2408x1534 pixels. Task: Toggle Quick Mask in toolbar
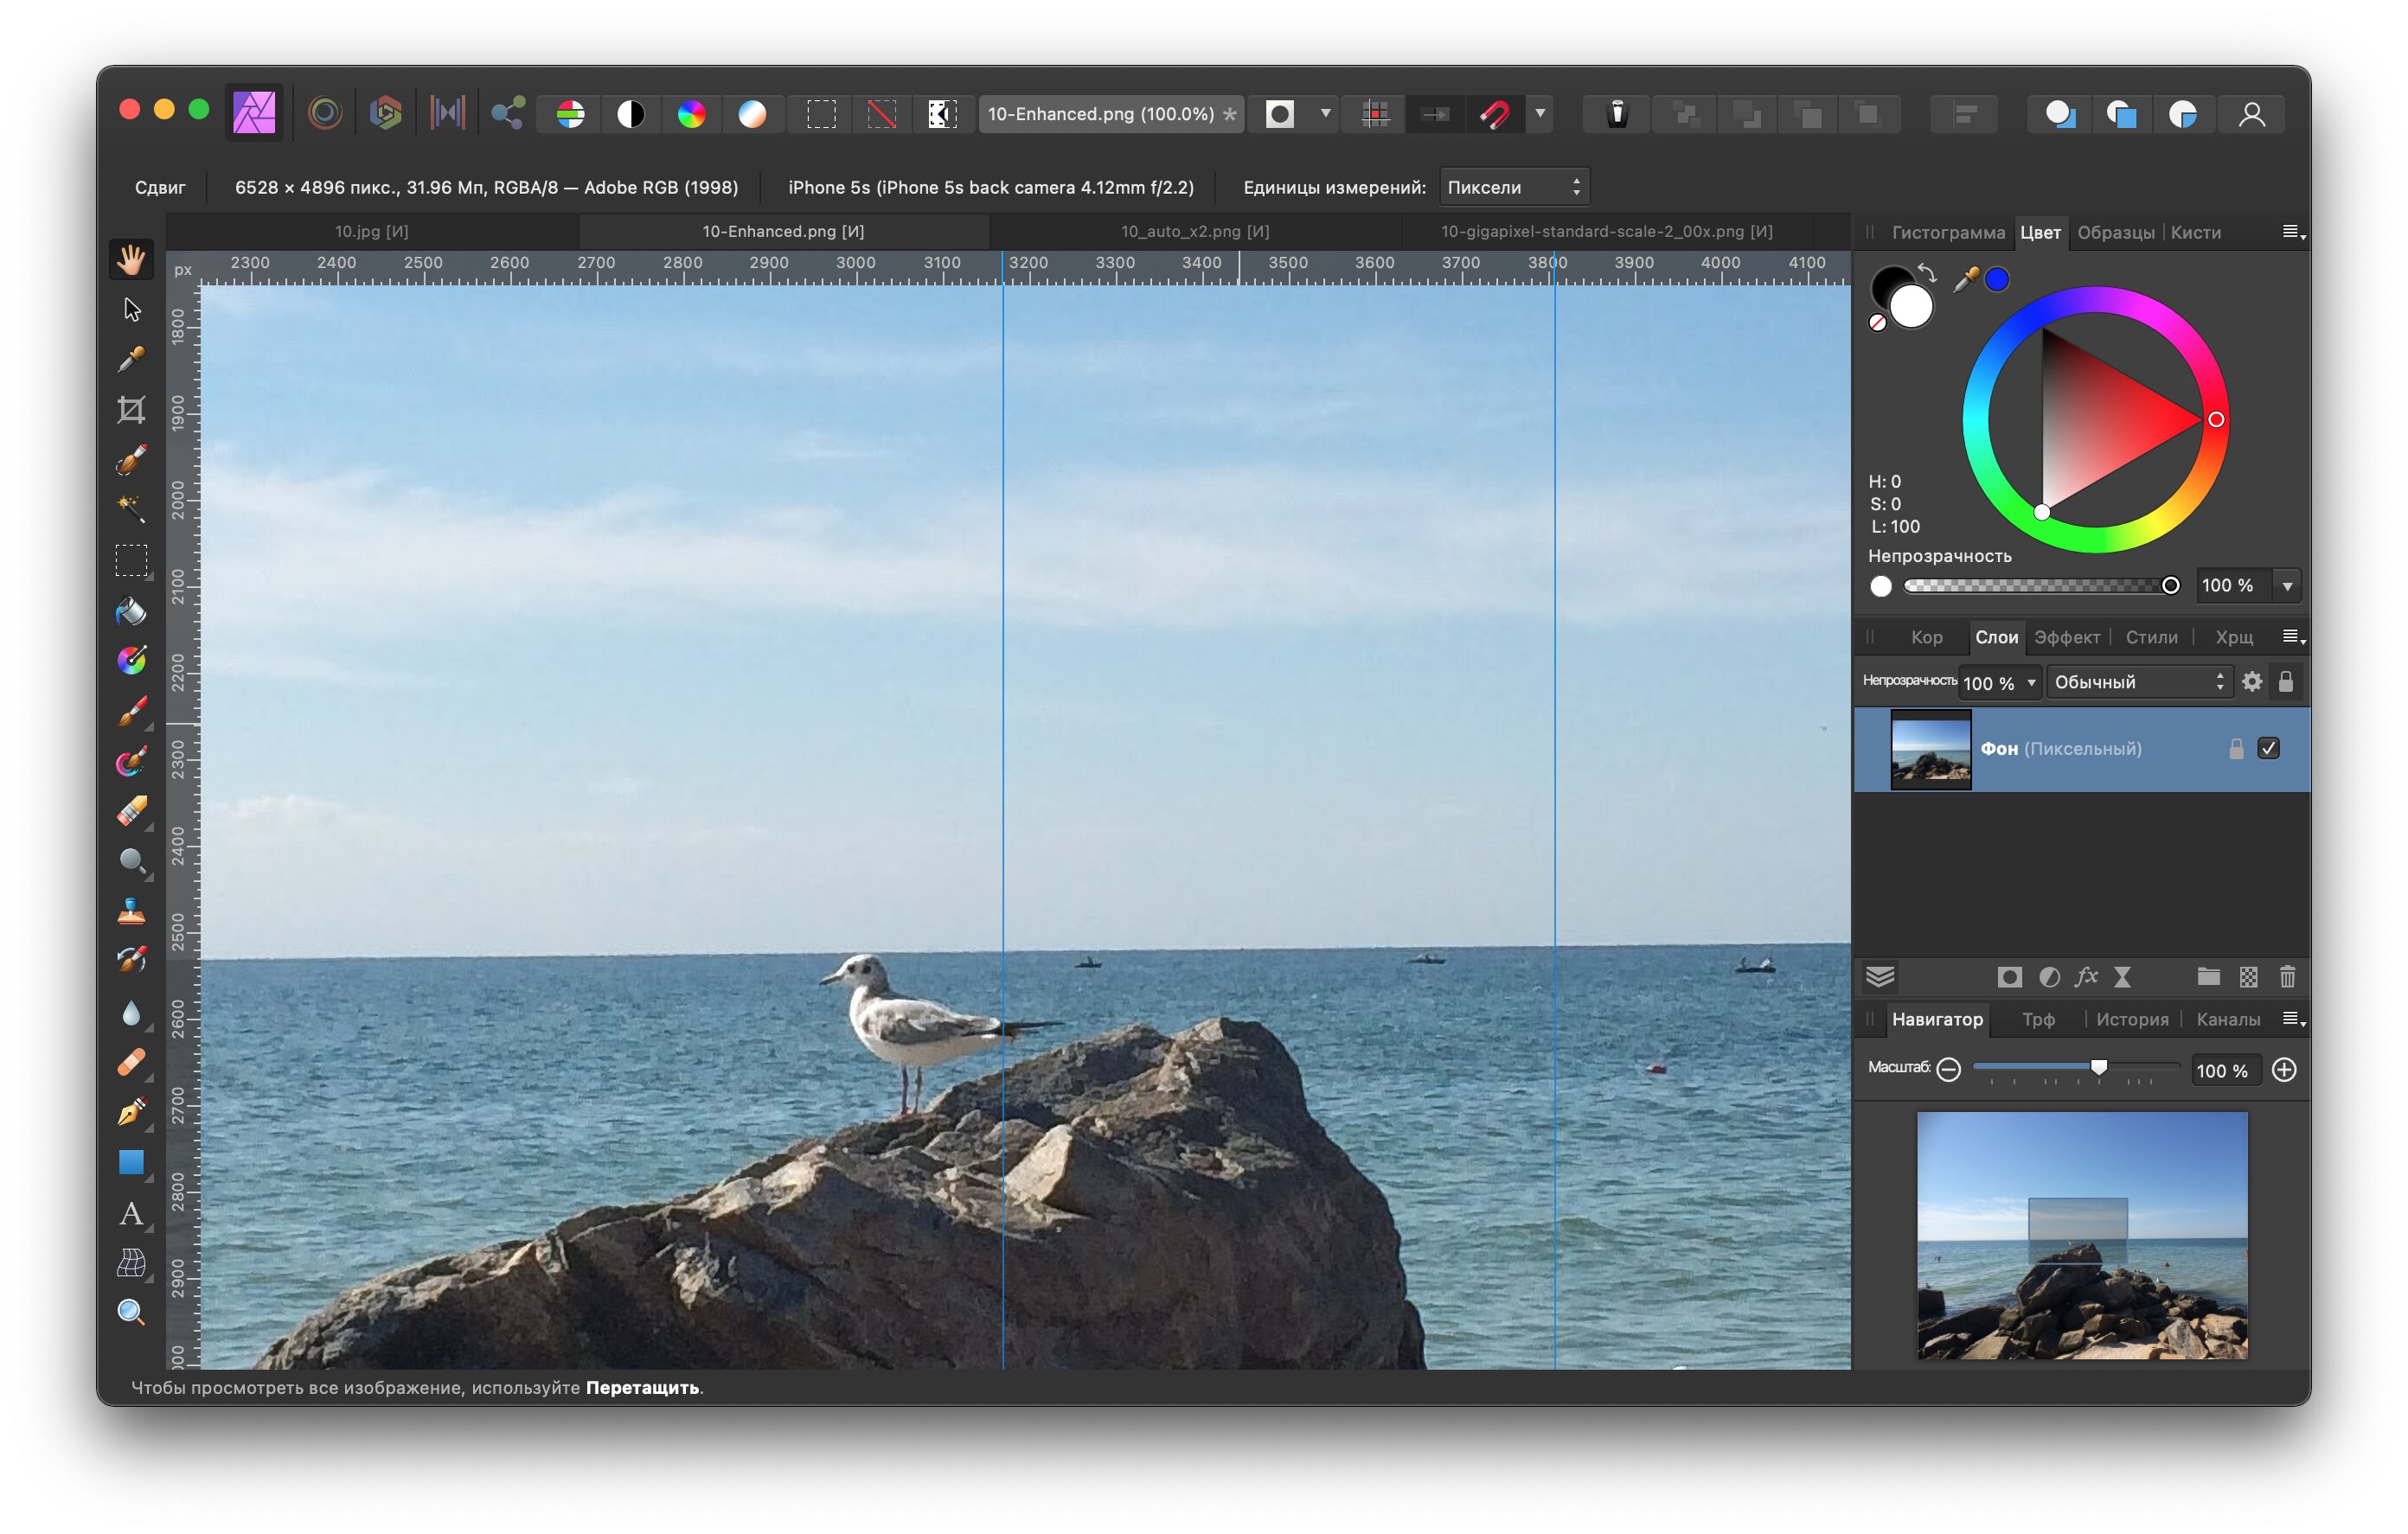click(x=1280, y=114)
